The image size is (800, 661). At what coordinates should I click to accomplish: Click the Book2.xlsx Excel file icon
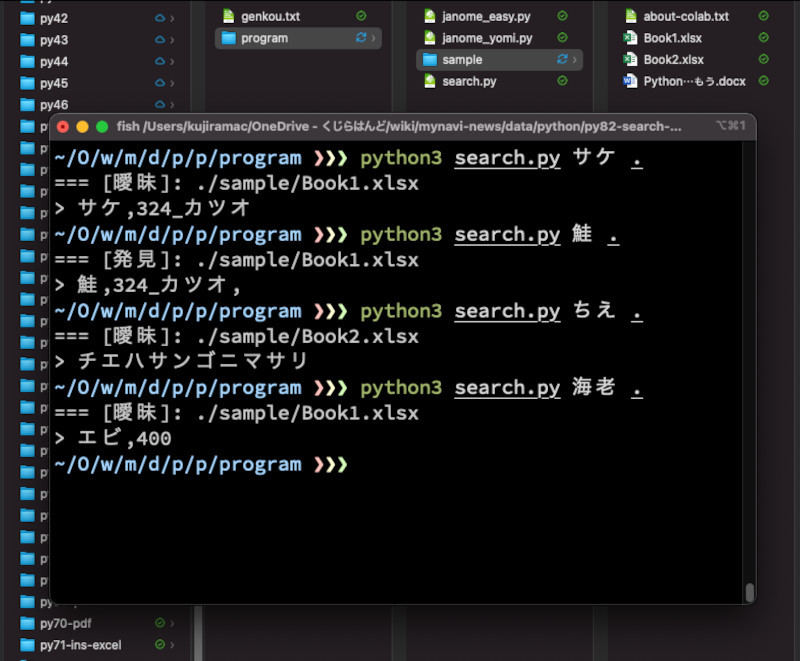pos(631,60)
